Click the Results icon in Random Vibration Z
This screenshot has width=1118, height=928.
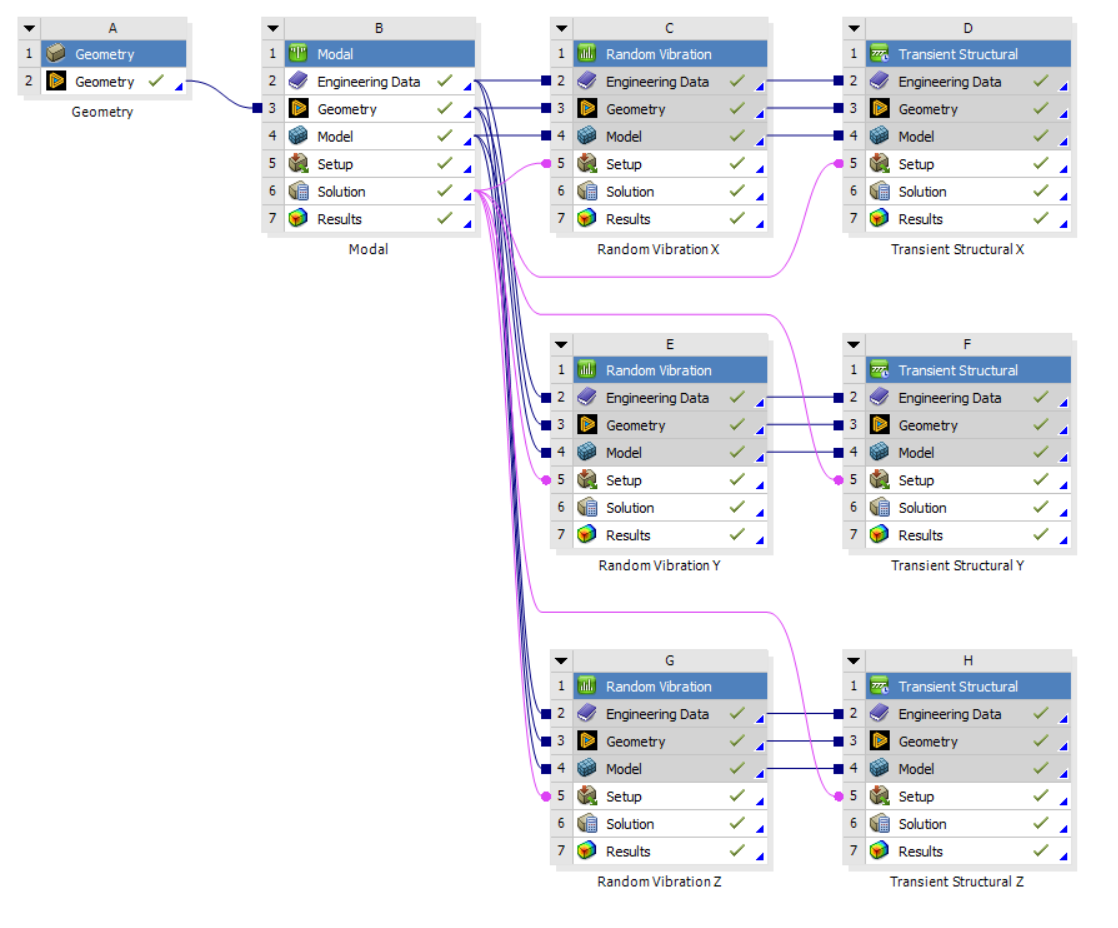click(x=586, y=851)
